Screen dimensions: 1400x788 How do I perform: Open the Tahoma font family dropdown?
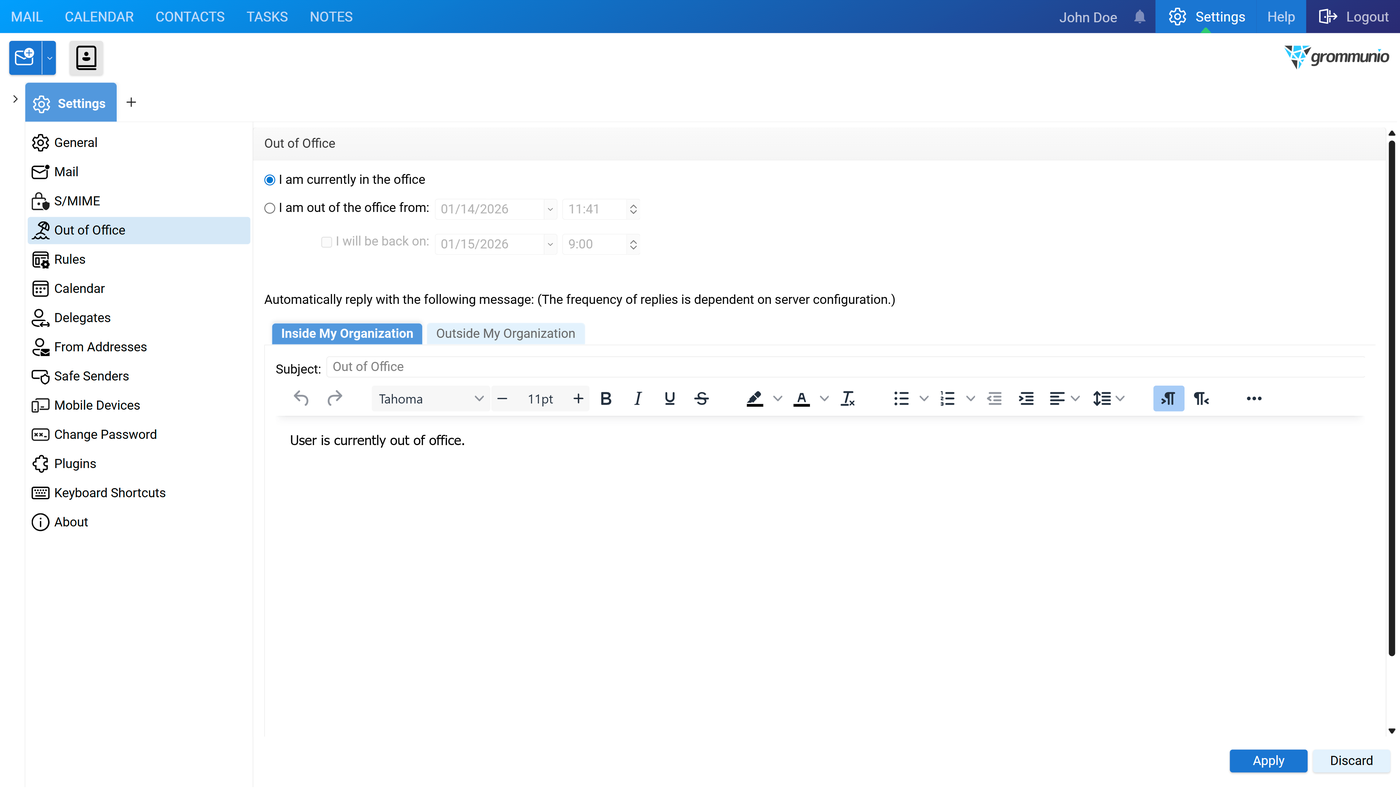(431, 399)
